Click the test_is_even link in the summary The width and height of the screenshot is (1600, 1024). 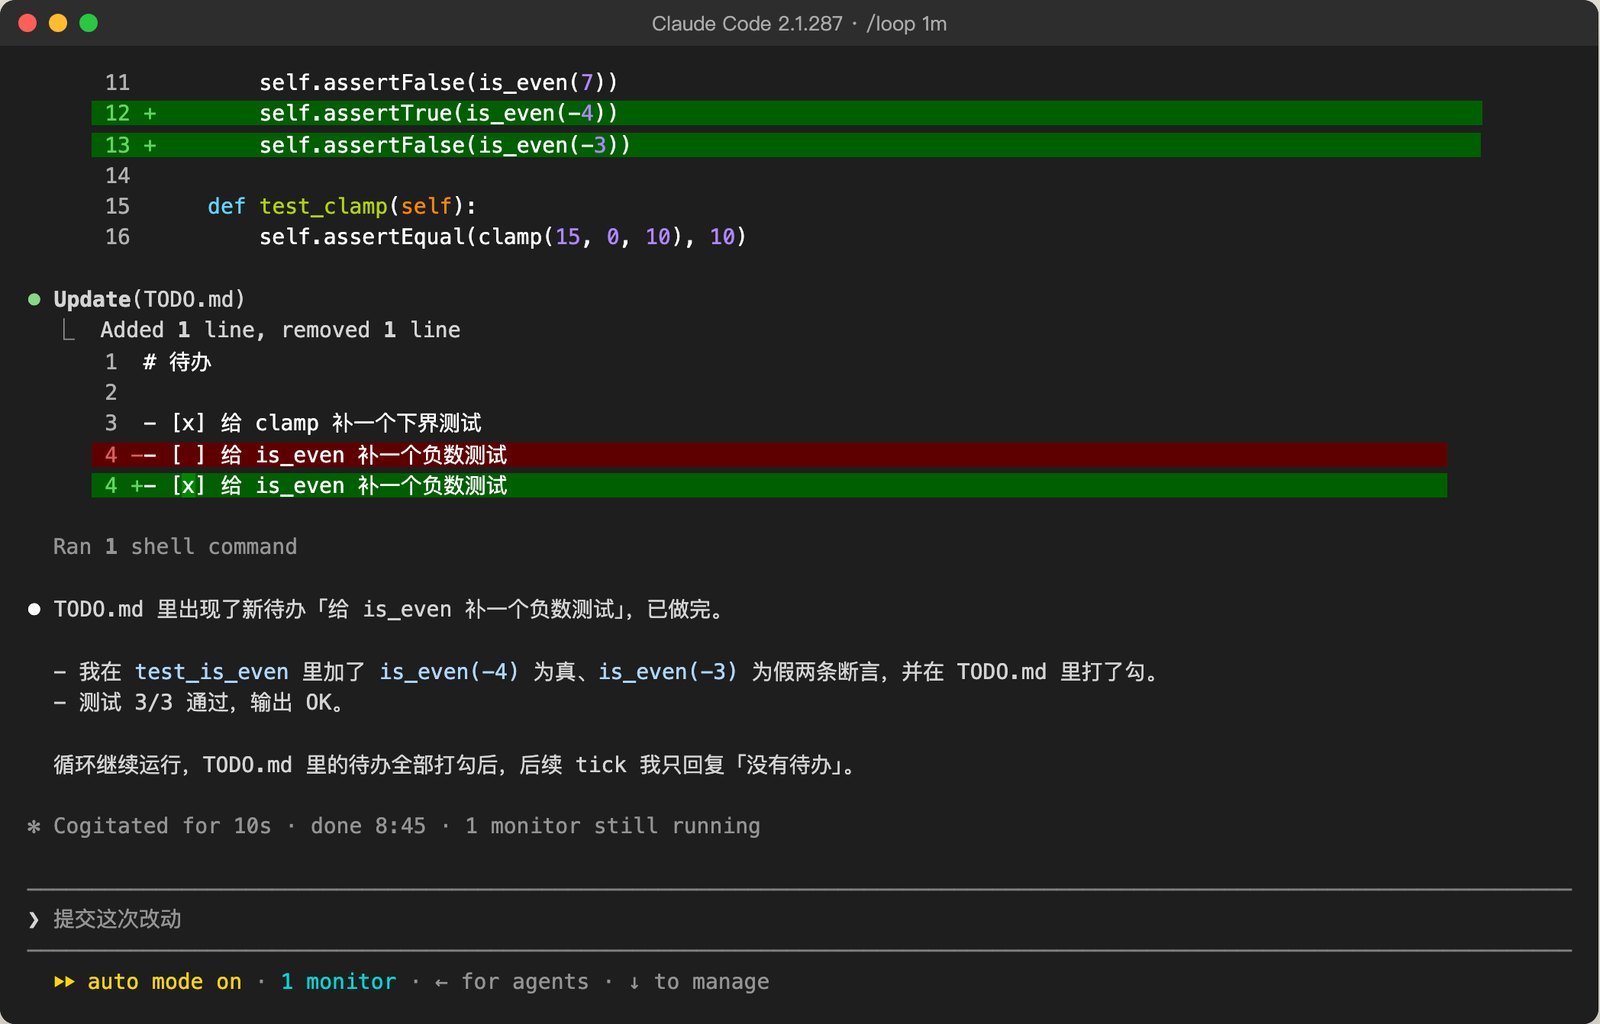pyautogui.click(x=212, y=672)
